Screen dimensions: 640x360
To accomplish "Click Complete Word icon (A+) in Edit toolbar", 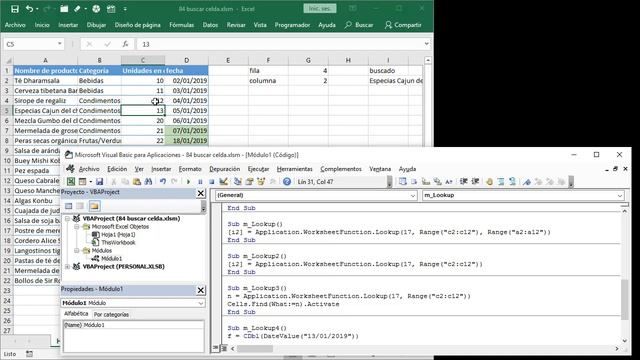I will click(449, 182).
